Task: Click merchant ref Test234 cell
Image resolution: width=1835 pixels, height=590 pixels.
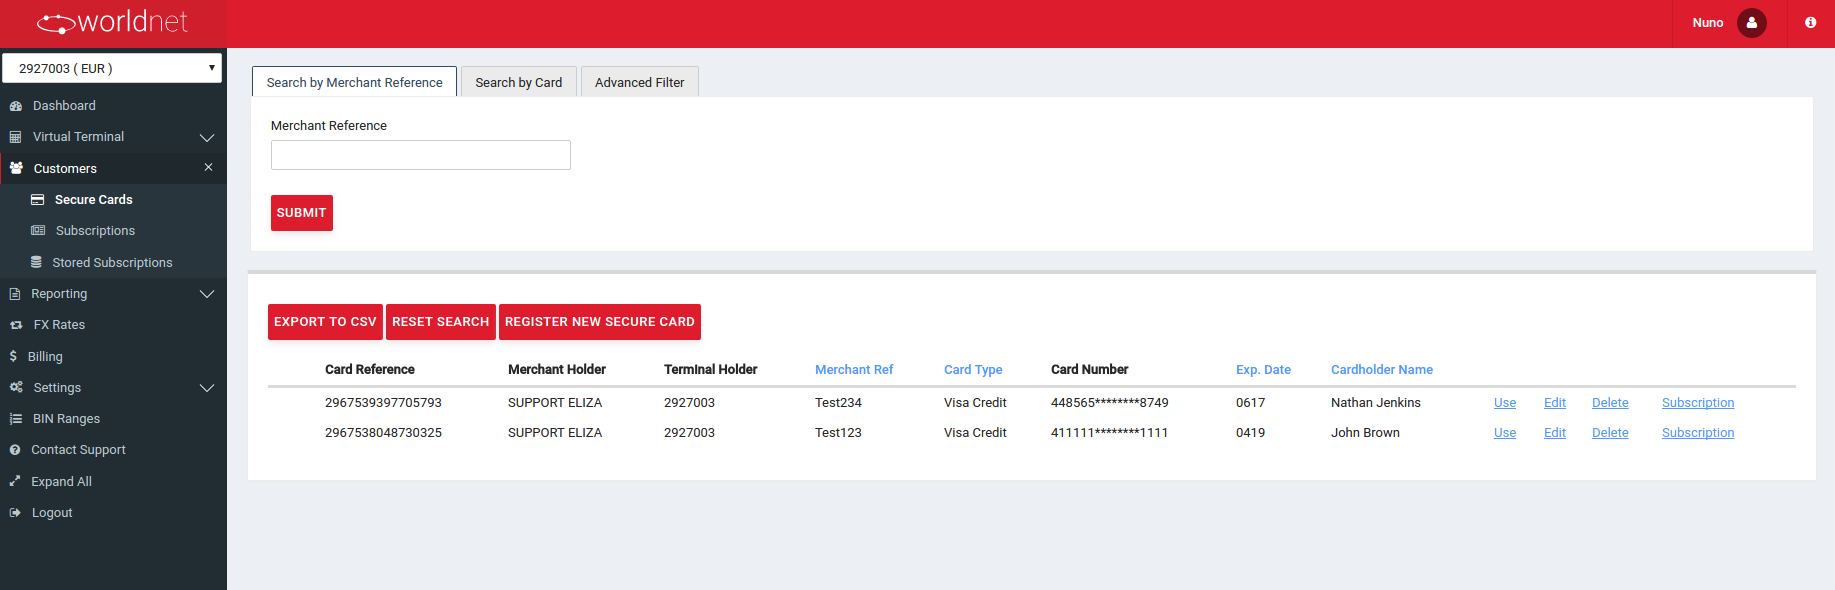Action: (x=838, y=403)
